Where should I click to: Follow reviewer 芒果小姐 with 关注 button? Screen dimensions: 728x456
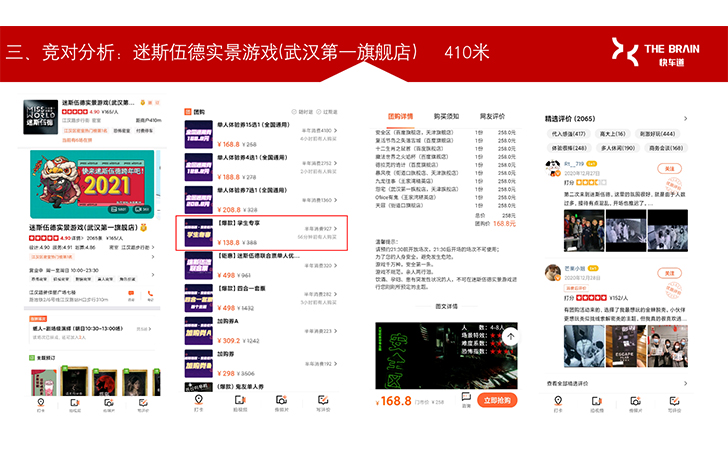[669, 273]
